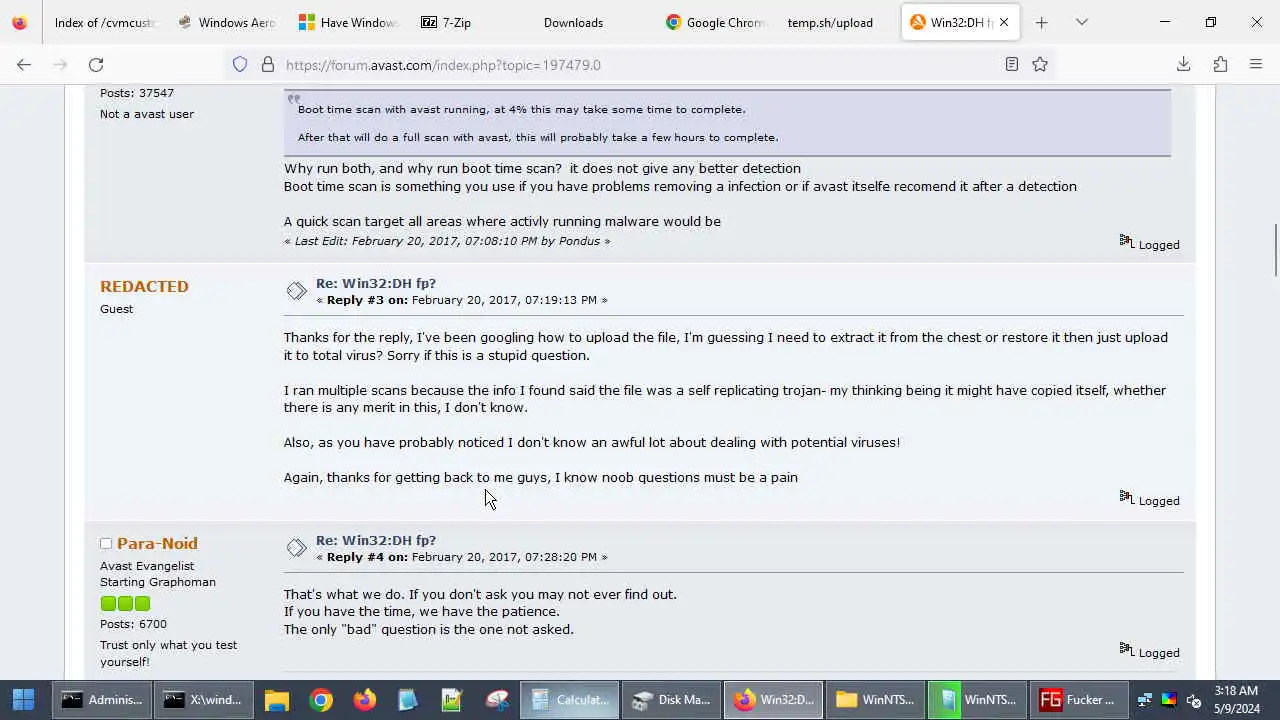Open Calculator from the Windows taskbar
The image size is (1280, 720).
[570, 700]
